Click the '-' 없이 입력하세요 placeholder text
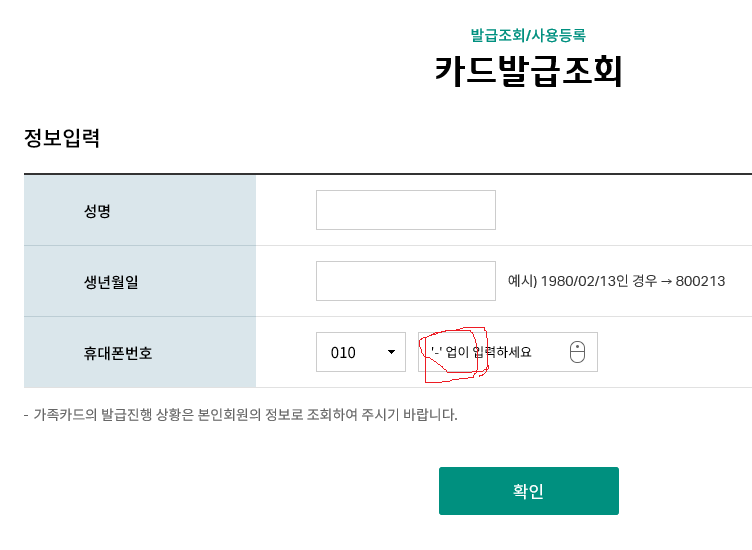752x550 pixels. tap(482, 352)
